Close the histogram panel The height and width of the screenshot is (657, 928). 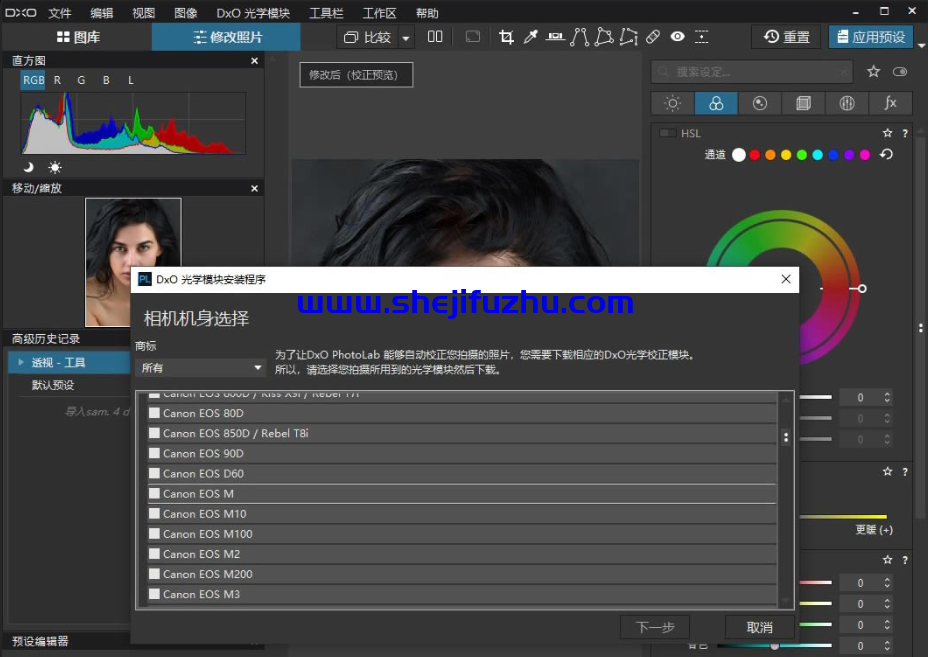click(254, 60)
